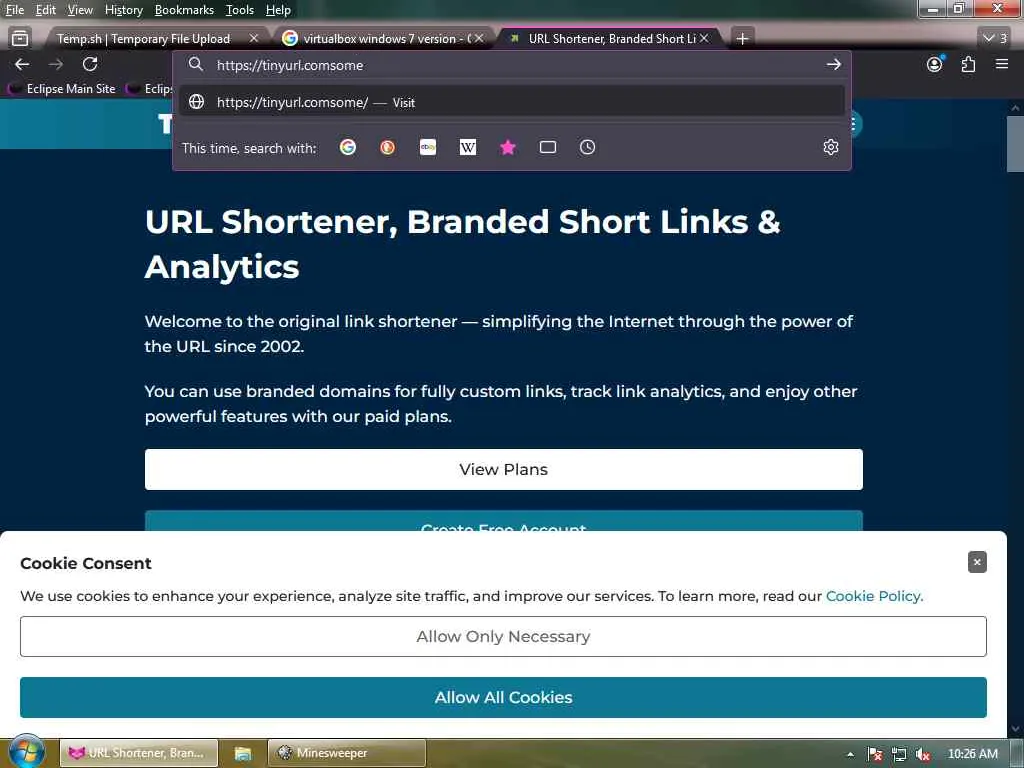Click the muted volume tray icon
The height and width of the screenshot is (768, 1024).
pyautogui.click(x=923, y=754)
